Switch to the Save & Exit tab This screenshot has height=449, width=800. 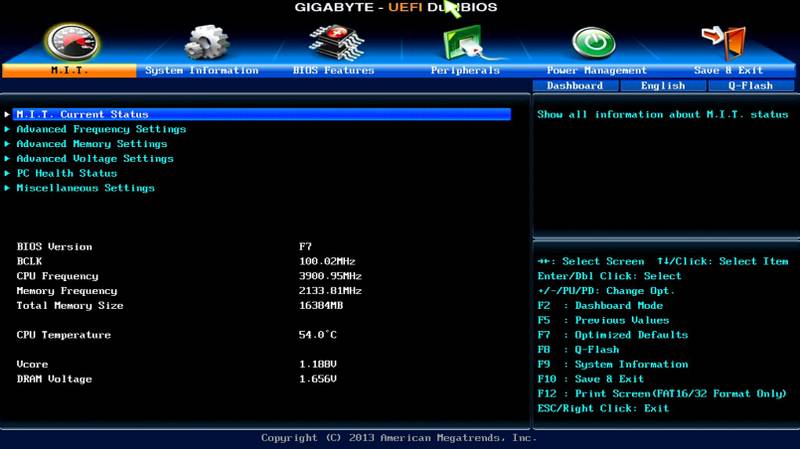728,70
